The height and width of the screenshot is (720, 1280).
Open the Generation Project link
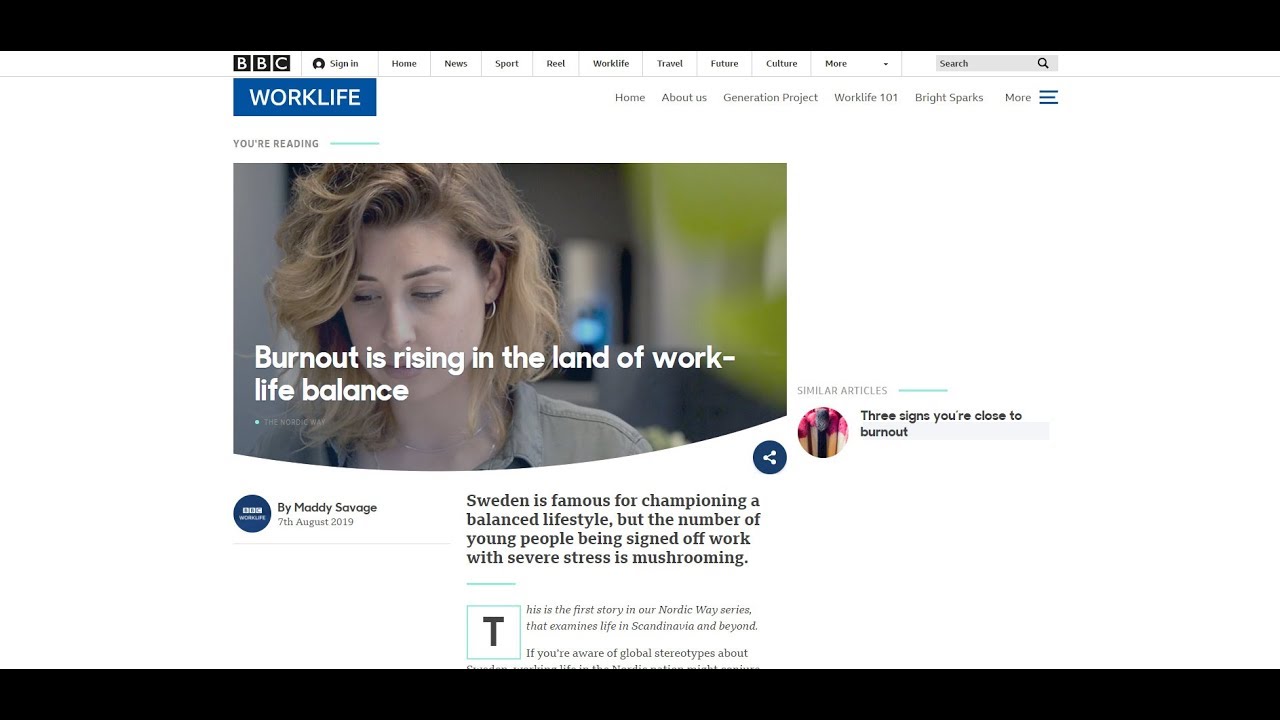(770, 97)
